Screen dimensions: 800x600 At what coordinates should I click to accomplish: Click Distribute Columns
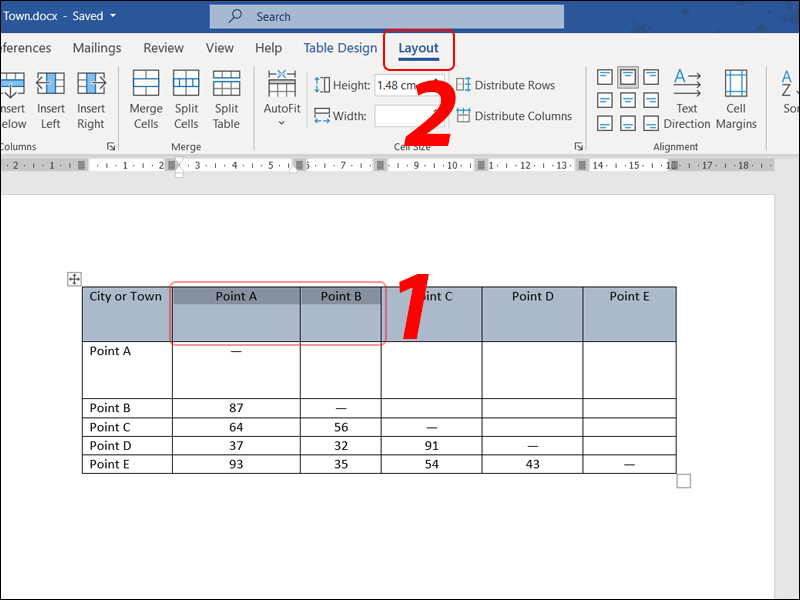pyautogui.click(x=515, y=115)
